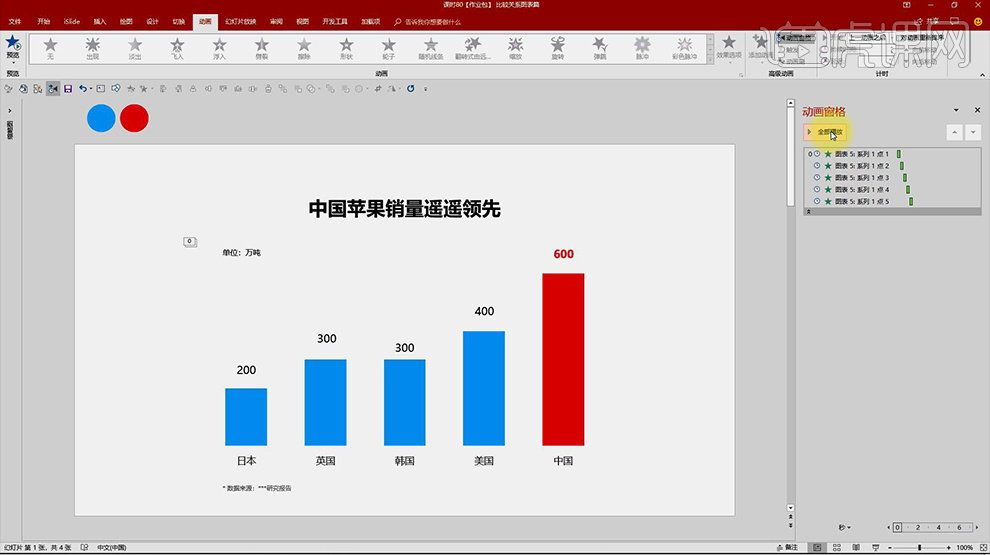Viewport: 990px width, 555px height.
Task: Customize quick access toolbar dropdown arrow
Action: 426,89
